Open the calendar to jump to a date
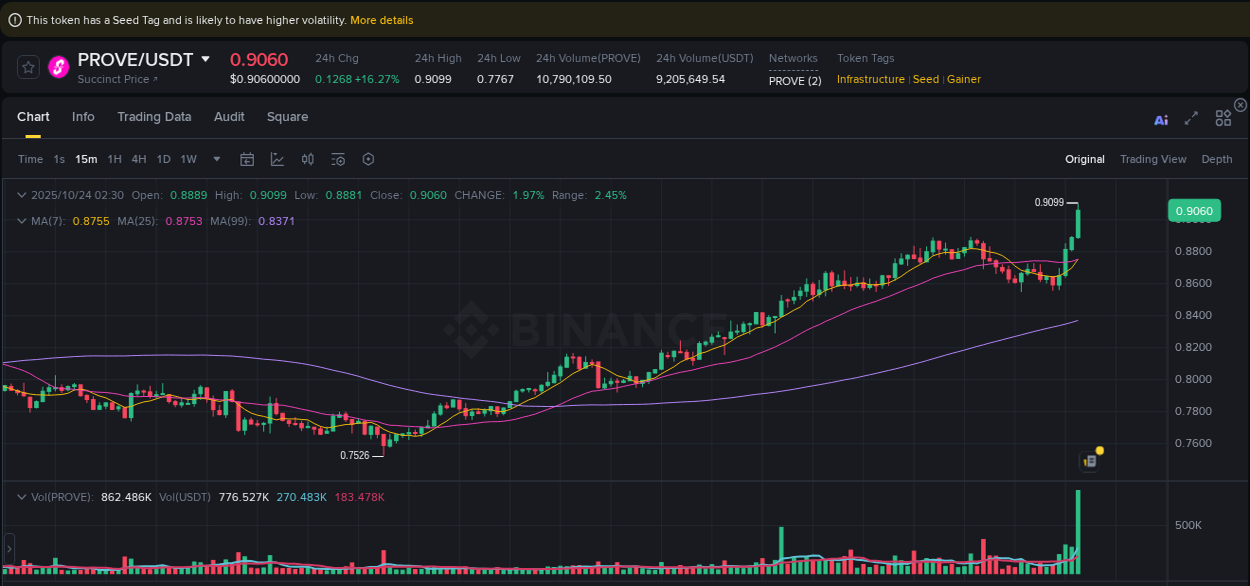This screenshot has height=586, width=1250. (247, 159)
